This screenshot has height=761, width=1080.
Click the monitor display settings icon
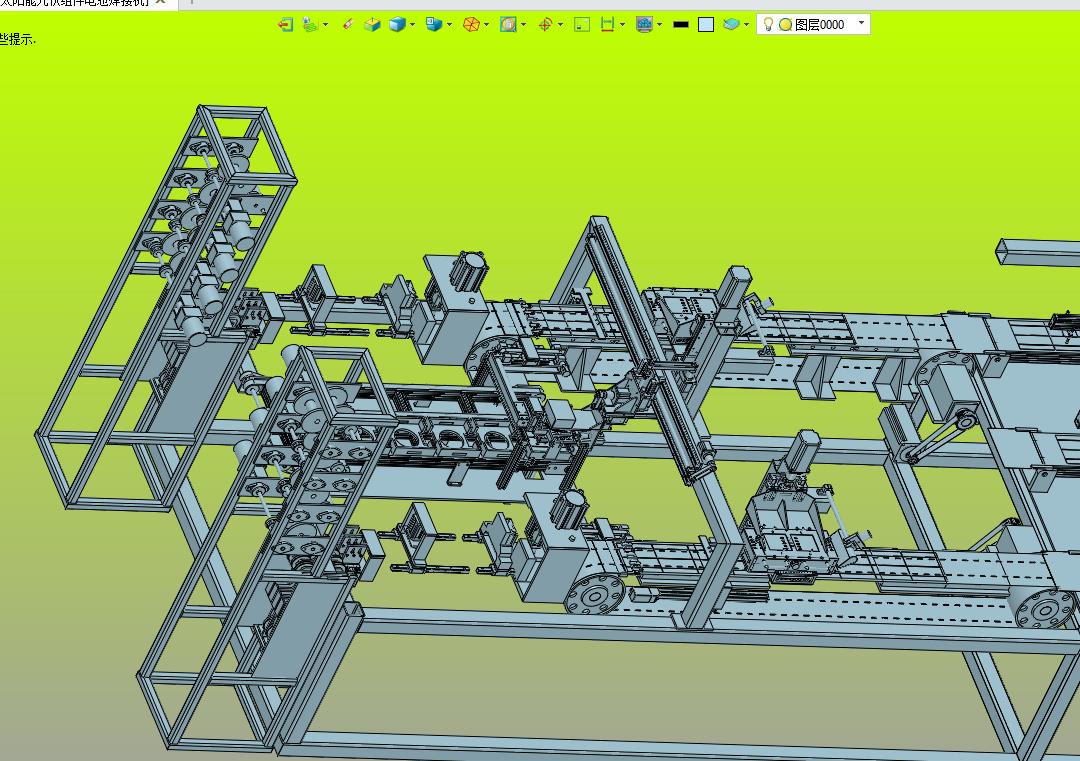(644, 25)
